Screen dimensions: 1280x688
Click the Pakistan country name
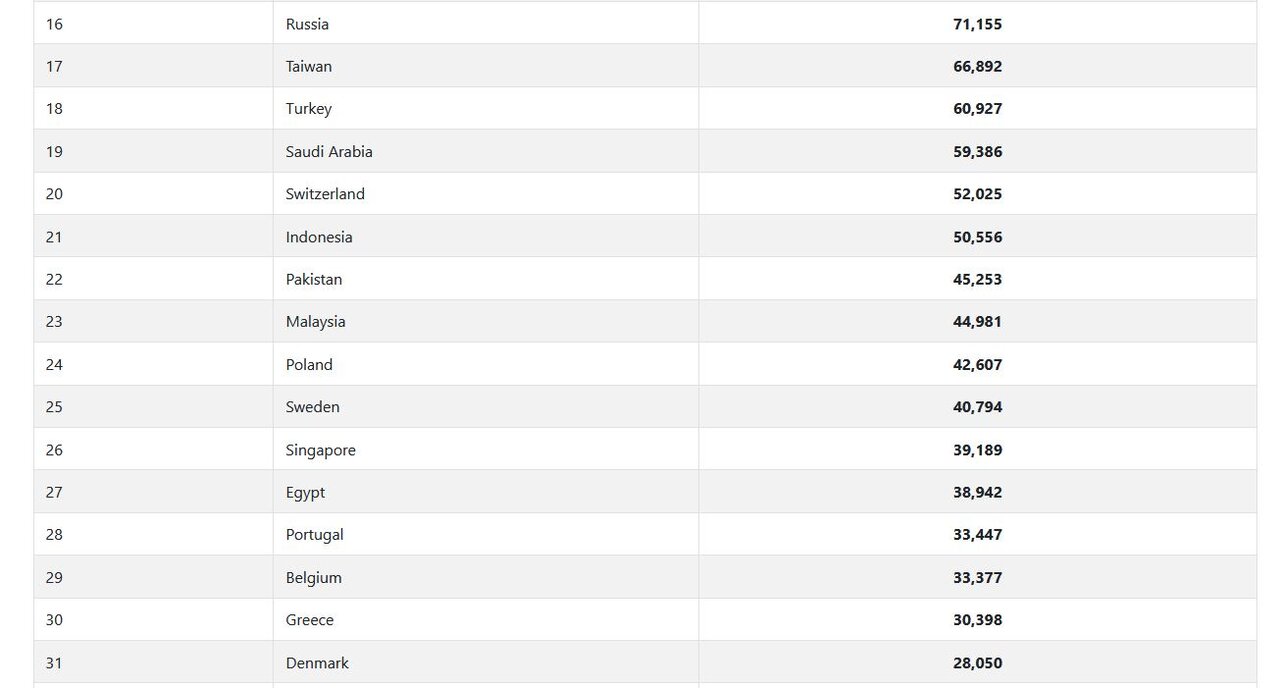pyautogui.click(x=314, y=279)
